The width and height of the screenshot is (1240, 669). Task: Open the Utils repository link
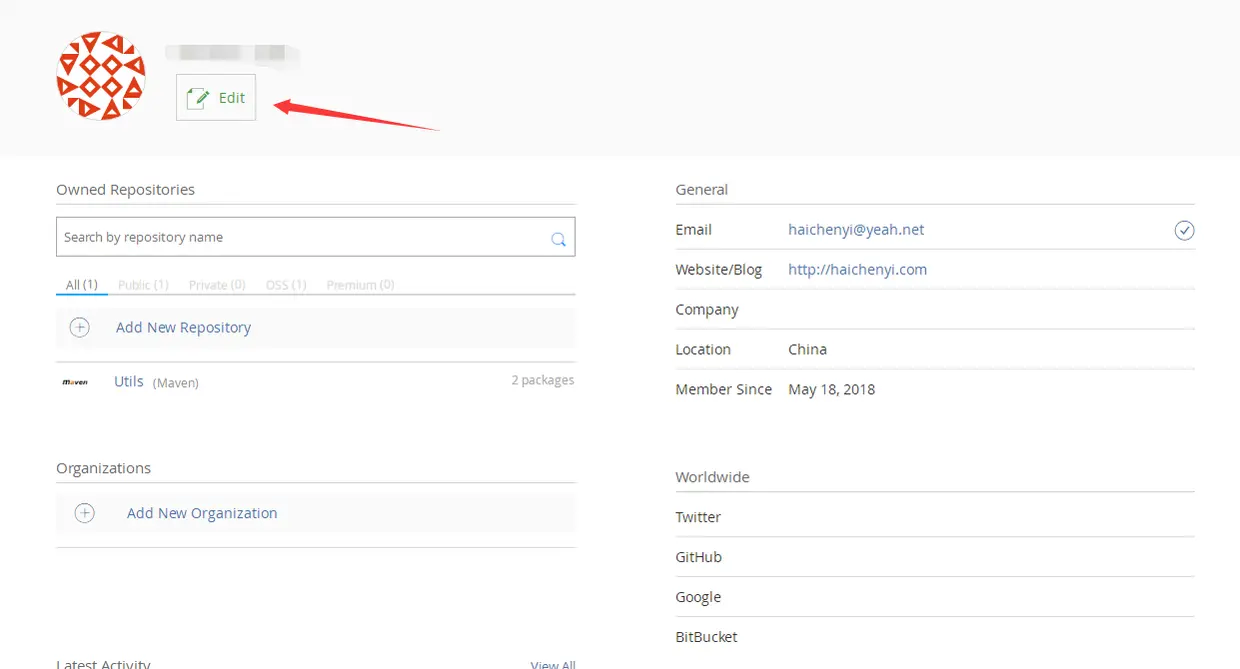[x=129, y=381]
